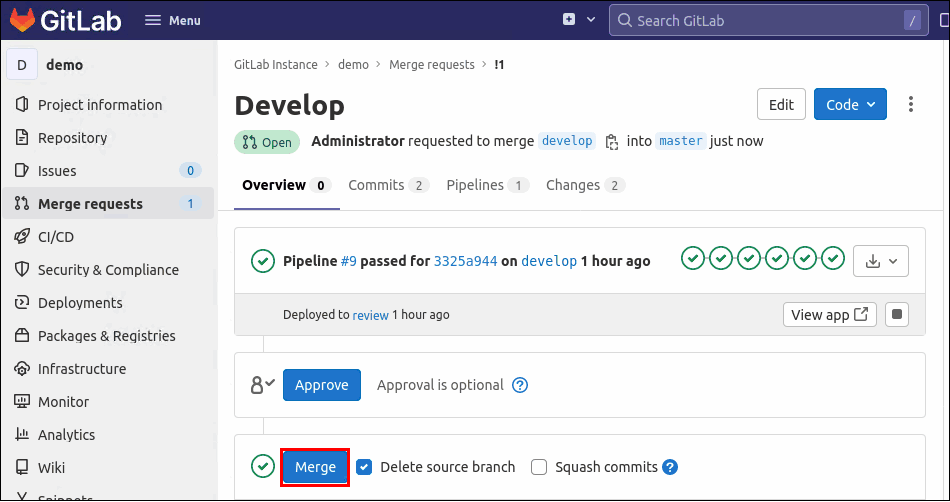
Task: Switch to the Overview tab
Action: [287, 185]
